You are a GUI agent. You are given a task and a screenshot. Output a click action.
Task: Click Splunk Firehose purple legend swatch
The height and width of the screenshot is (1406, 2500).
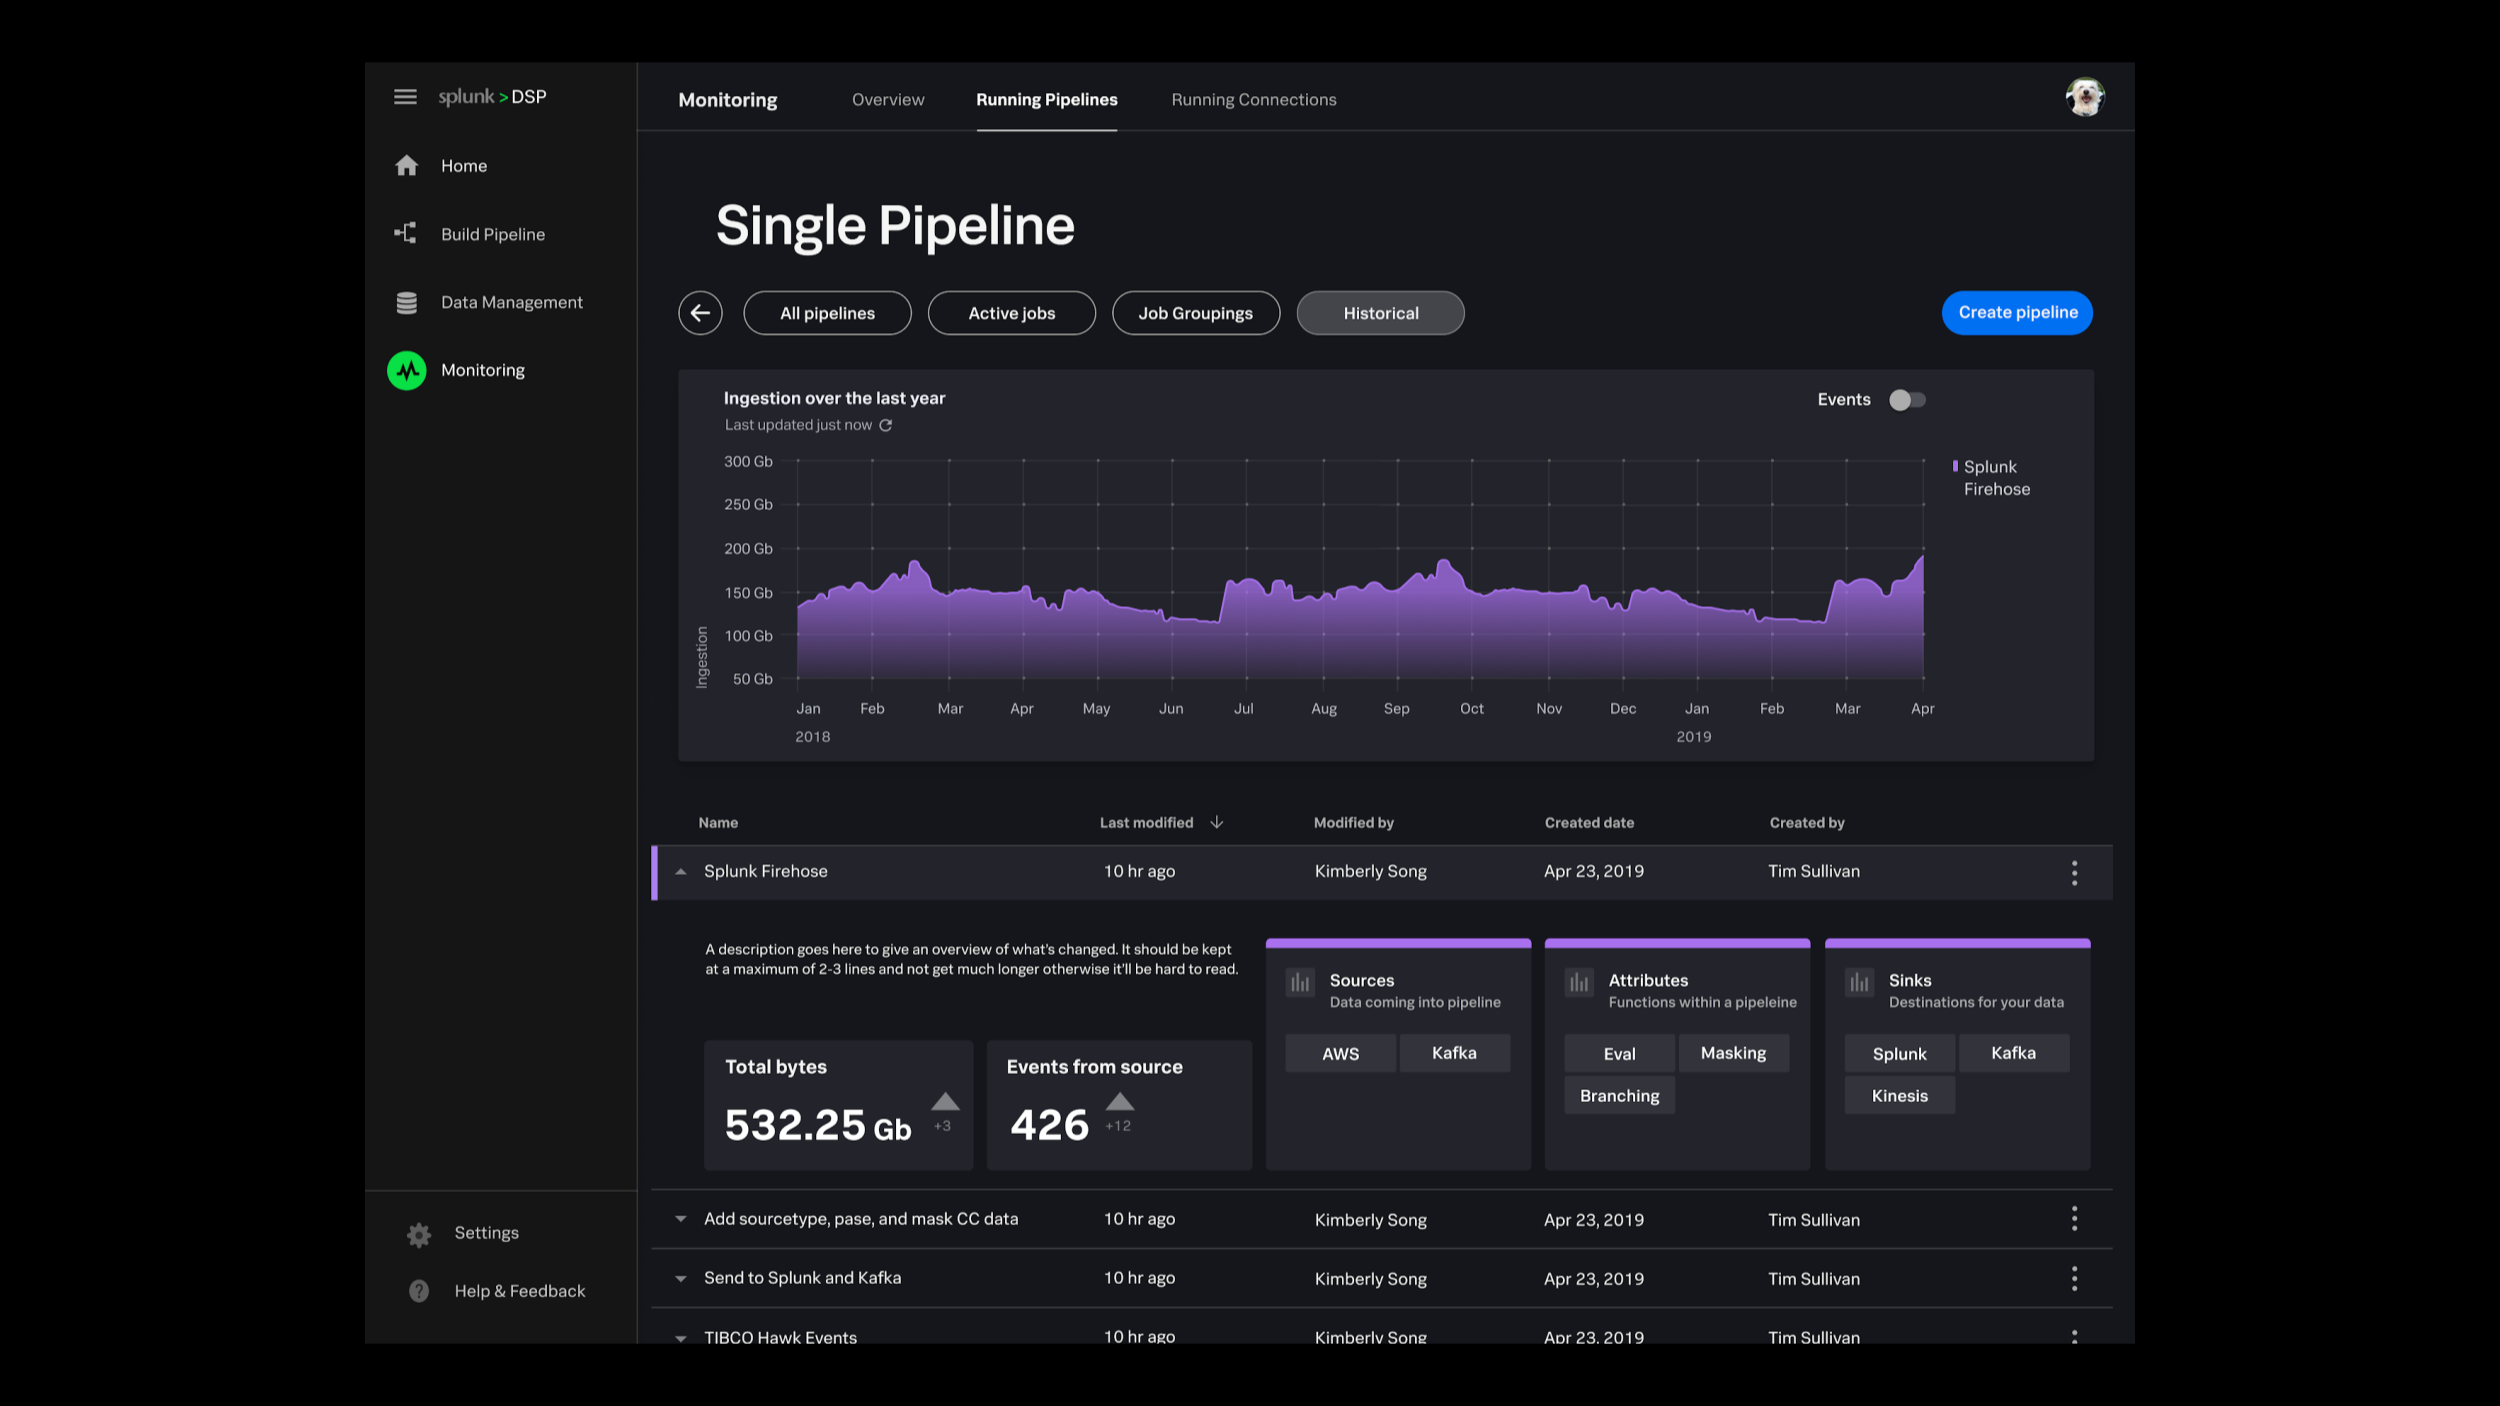click(1955, 466)
